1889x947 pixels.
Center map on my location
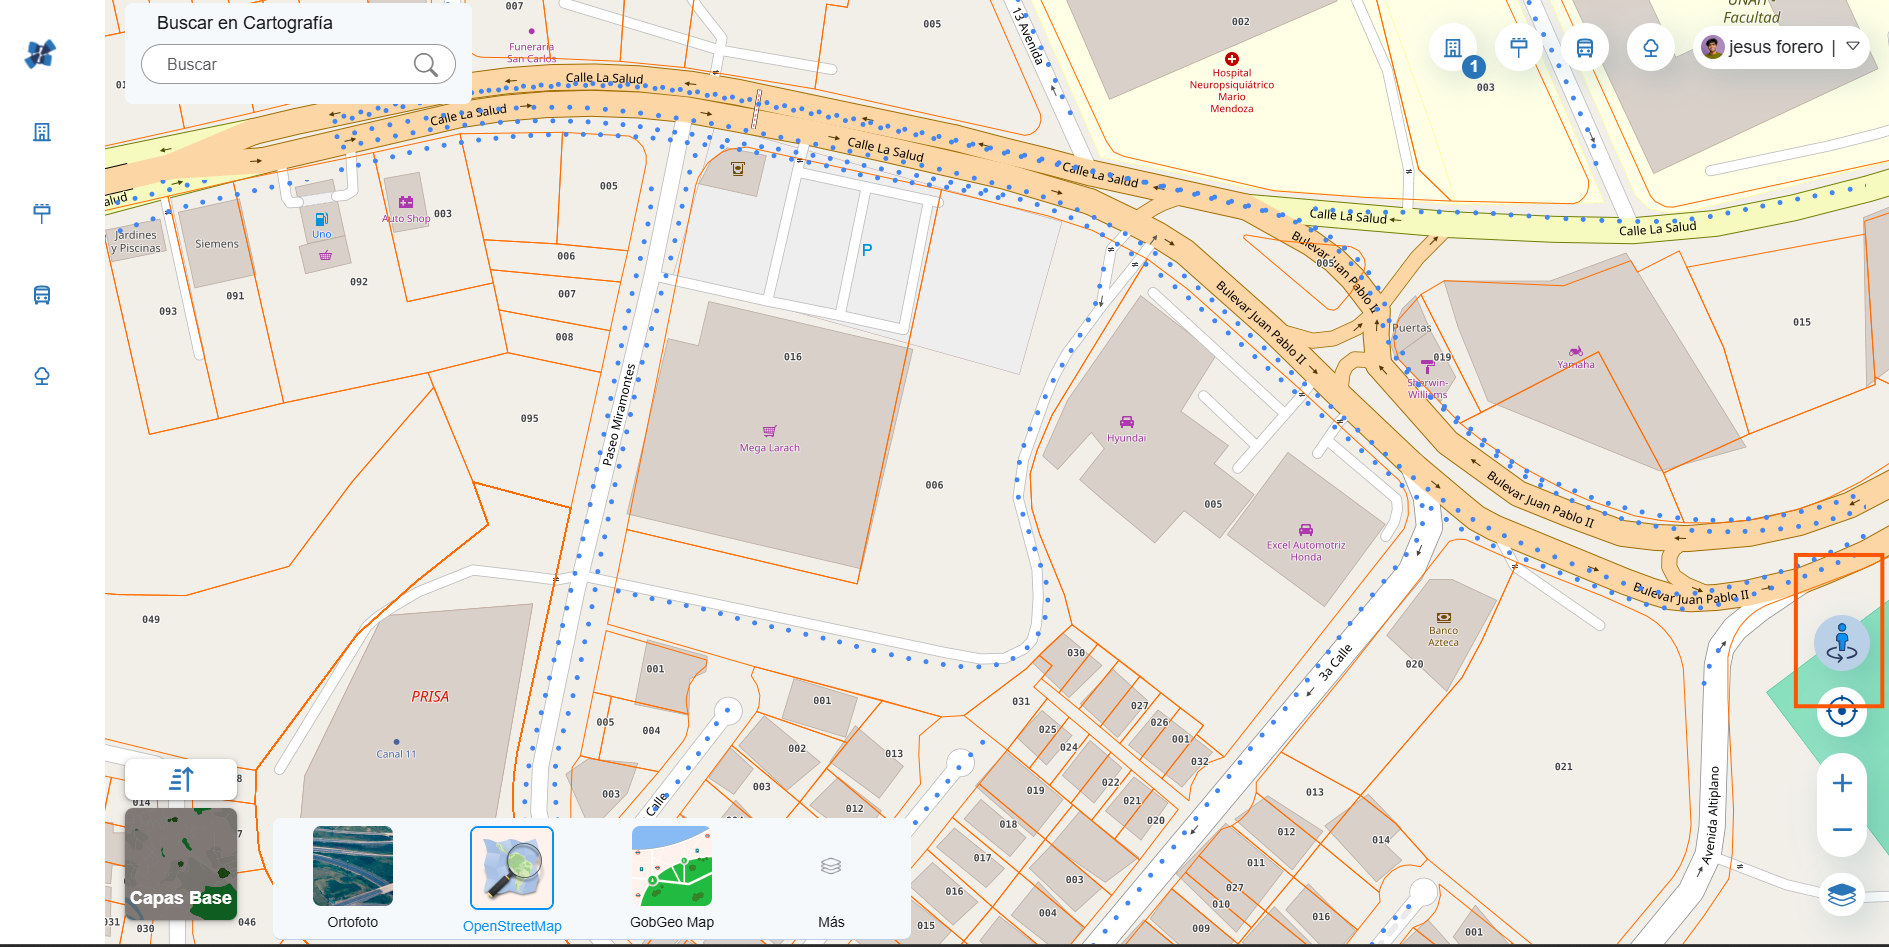(x=1841, y=712)
